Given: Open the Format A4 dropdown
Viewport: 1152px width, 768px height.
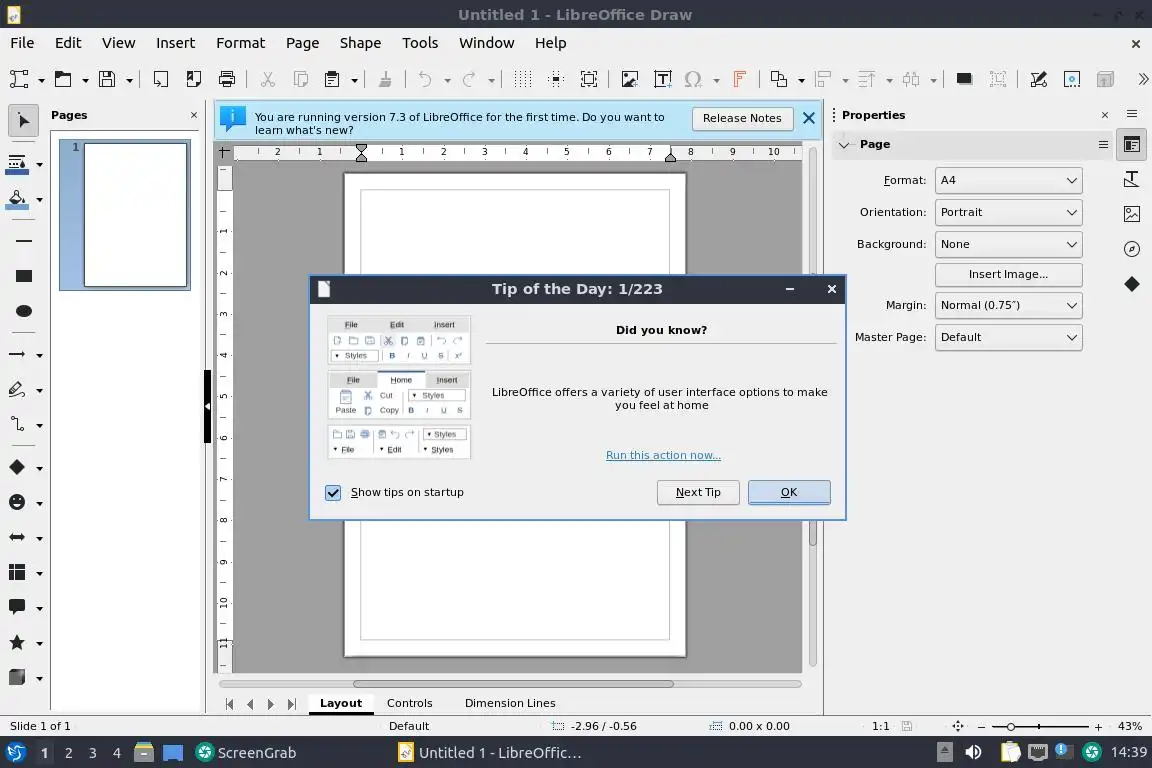Looking at the screenshot, I should 1008,180.
